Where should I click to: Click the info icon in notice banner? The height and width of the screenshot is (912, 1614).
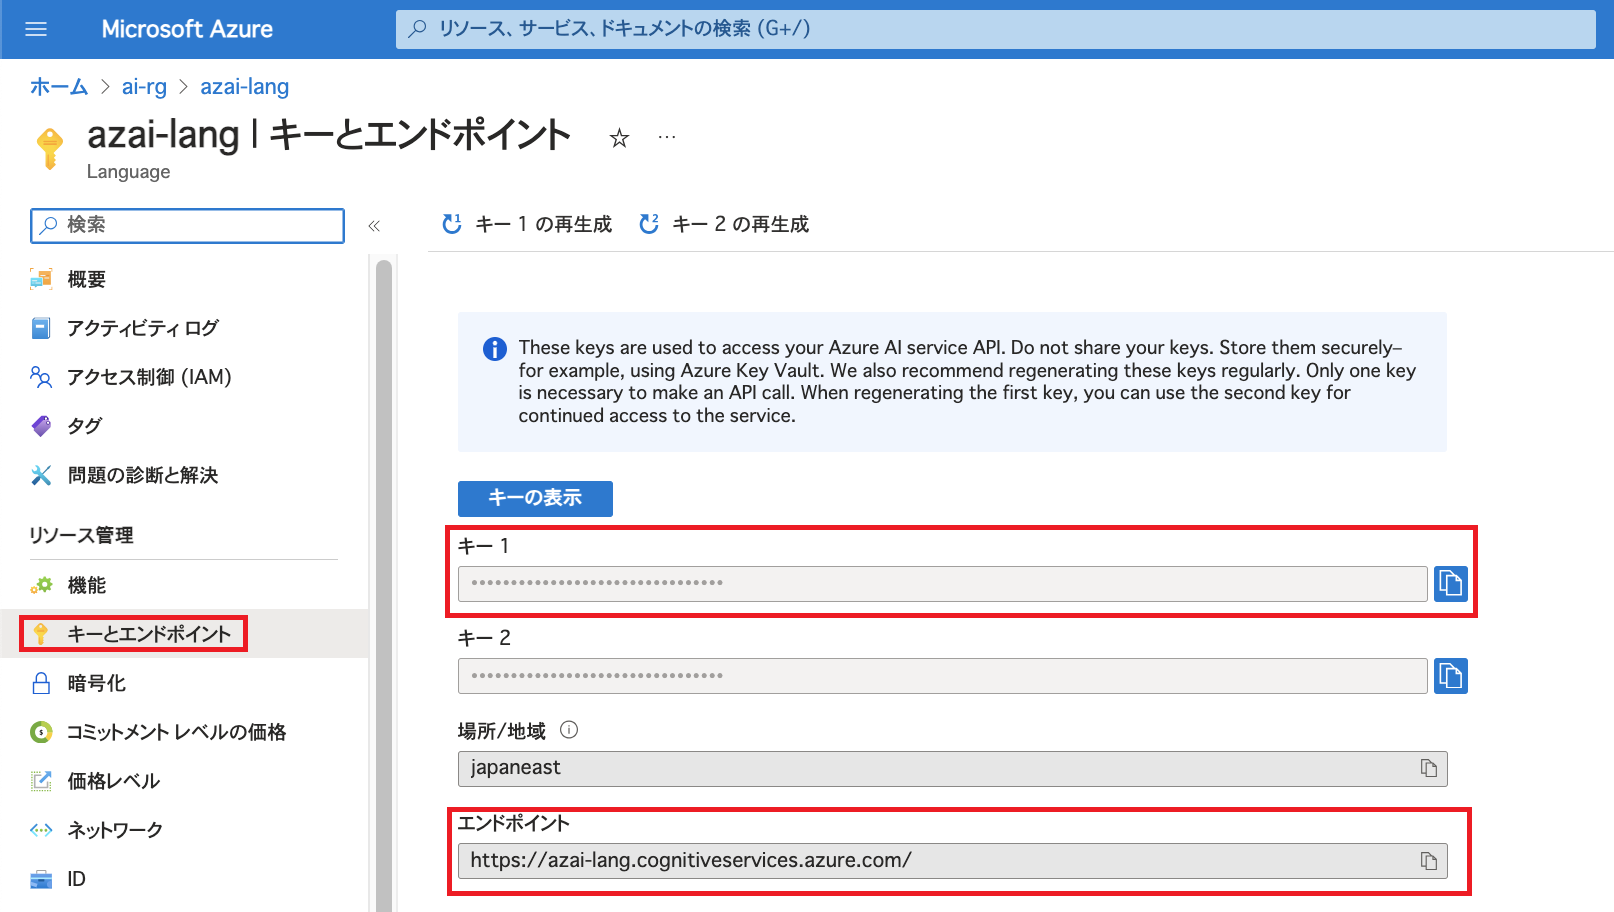click(494, 349)
